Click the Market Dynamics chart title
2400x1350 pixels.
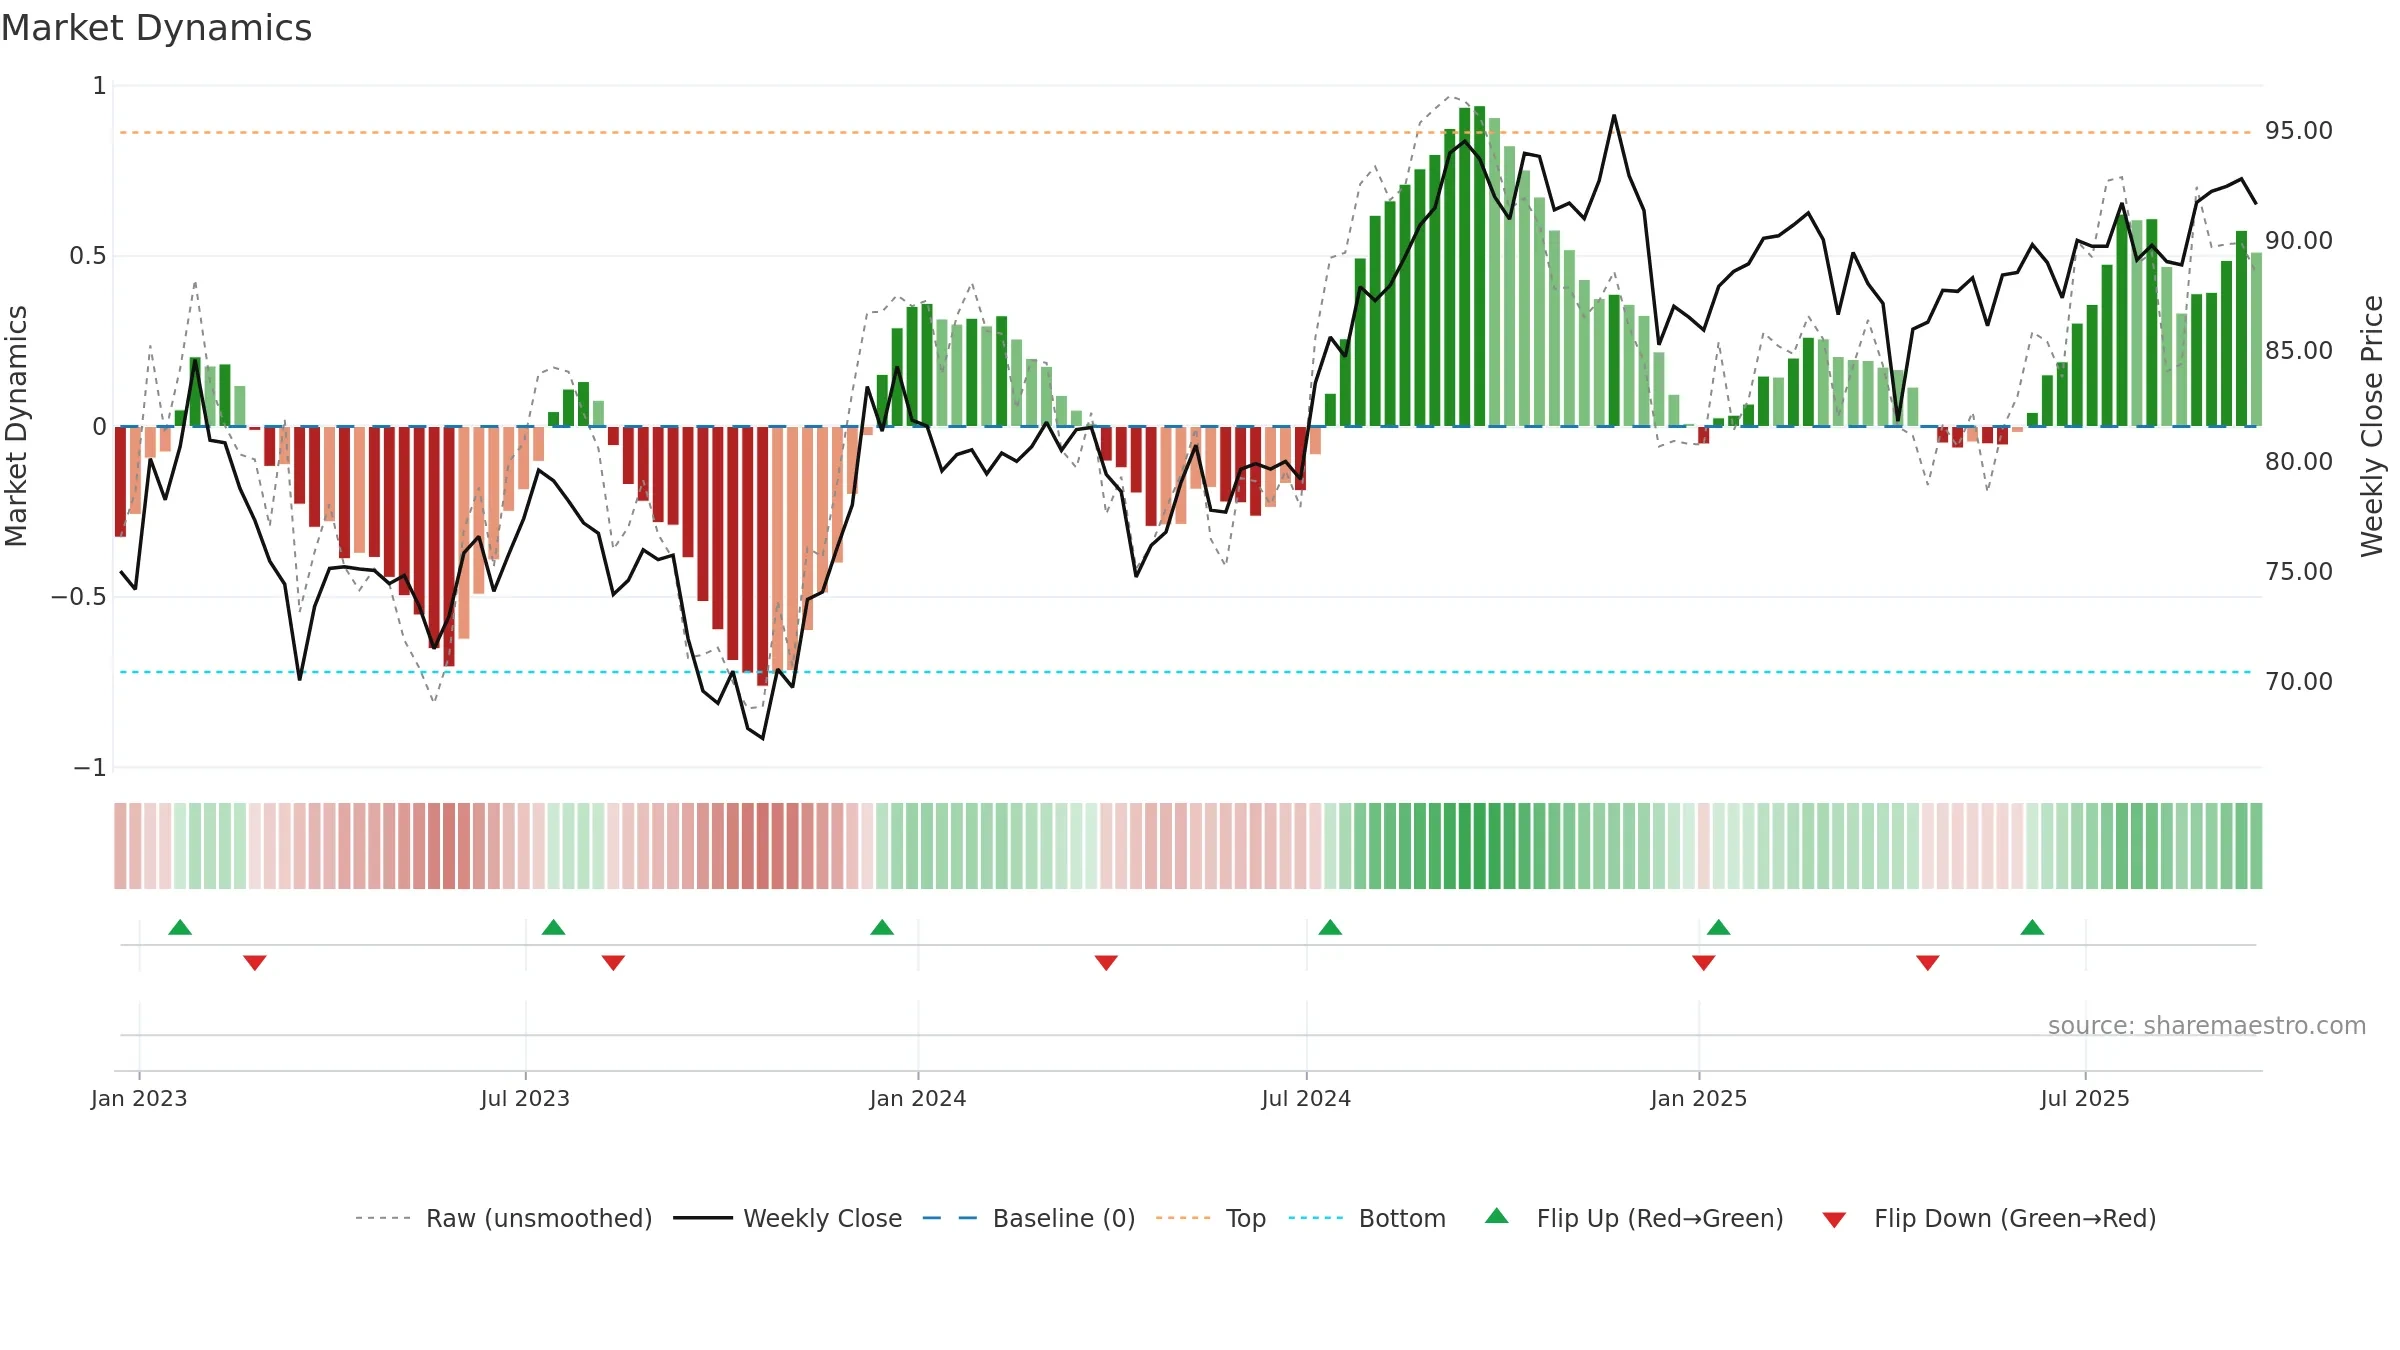[x=156, y=28]
